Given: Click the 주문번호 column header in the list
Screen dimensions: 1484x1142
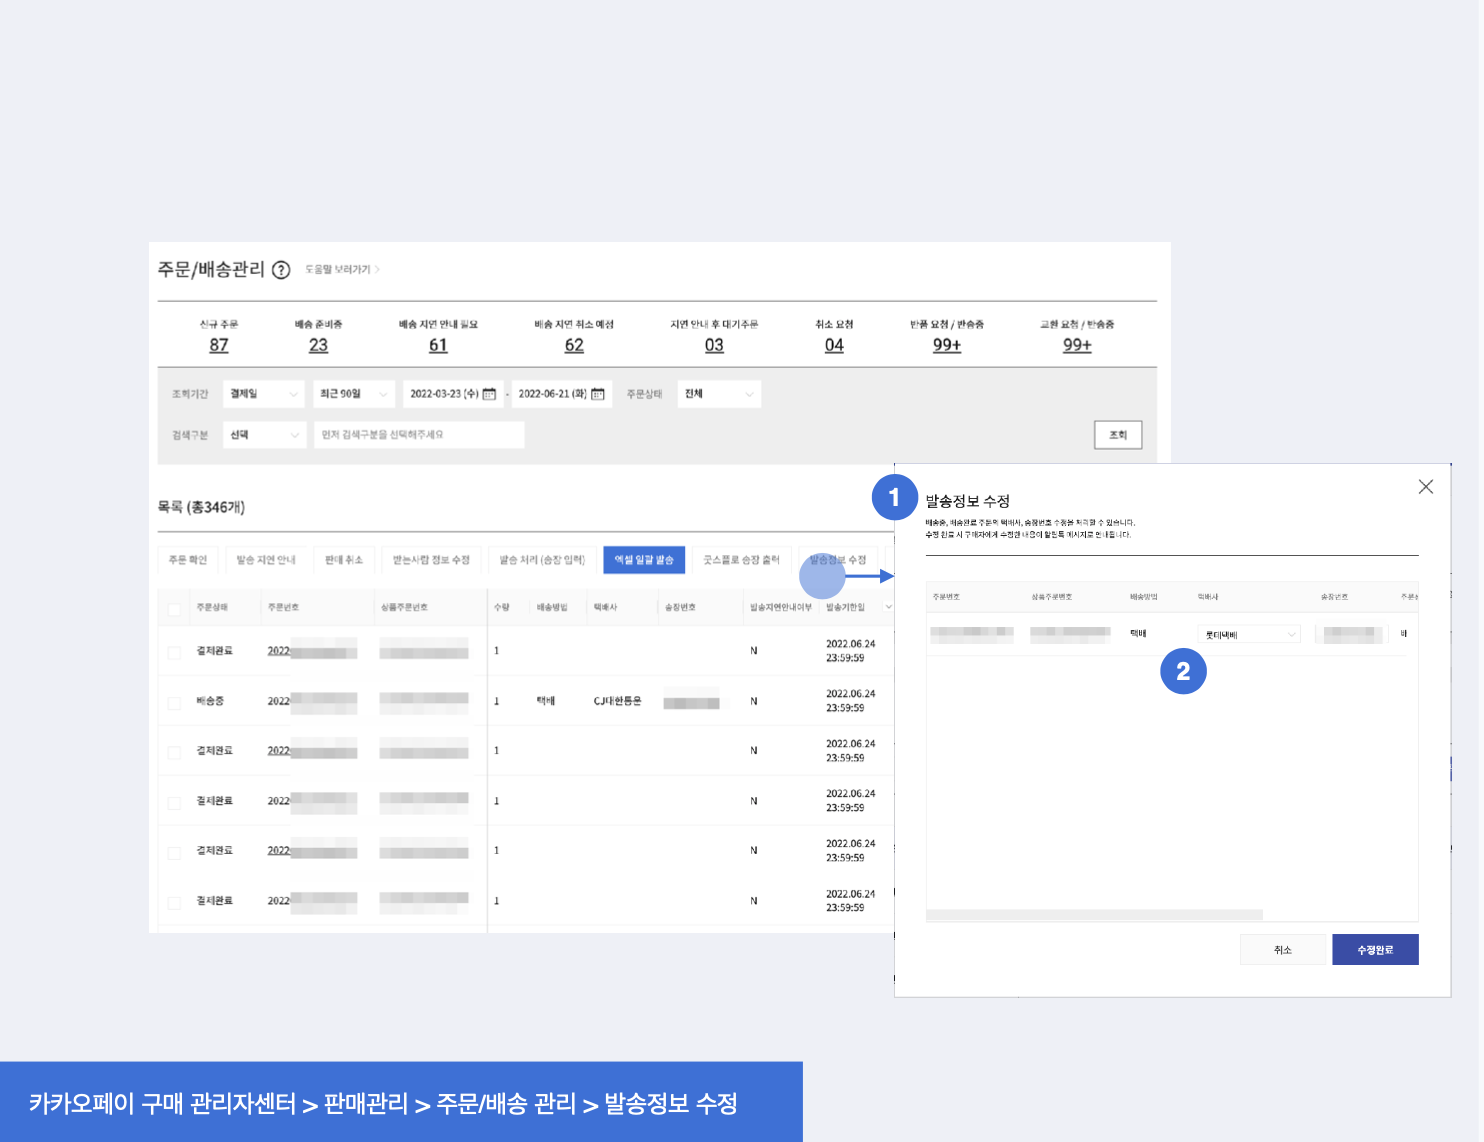Looking at the screenshot, I should [x=283, y=607].
